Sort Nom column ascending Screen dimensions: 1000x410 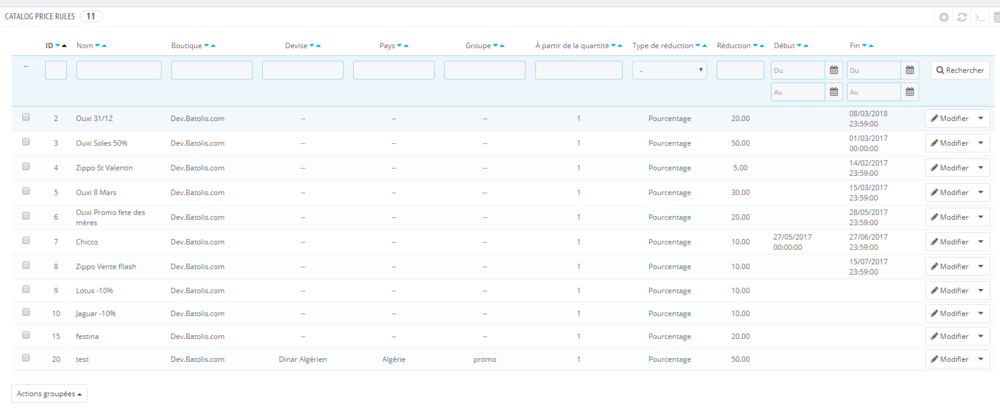tap(104, 46)
